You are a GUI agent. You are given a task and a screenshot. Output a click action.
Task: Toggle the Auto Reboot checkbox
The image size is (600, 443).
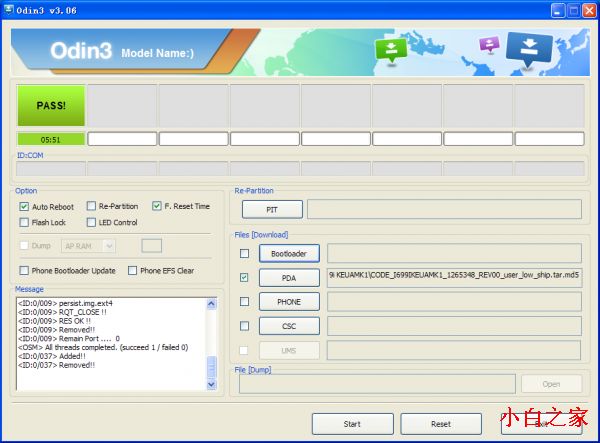24,207
